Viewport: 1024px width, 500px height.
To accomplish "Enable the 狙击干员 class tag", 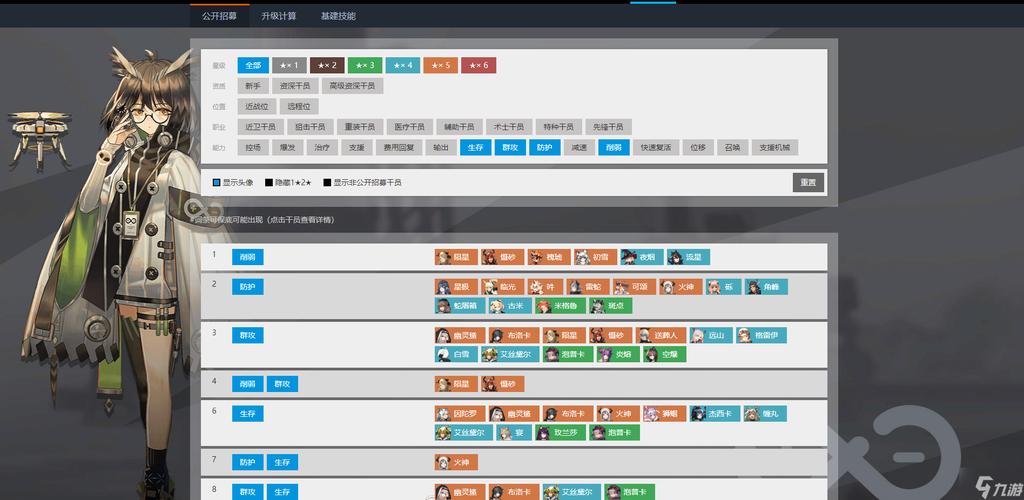I will point(310,127).
